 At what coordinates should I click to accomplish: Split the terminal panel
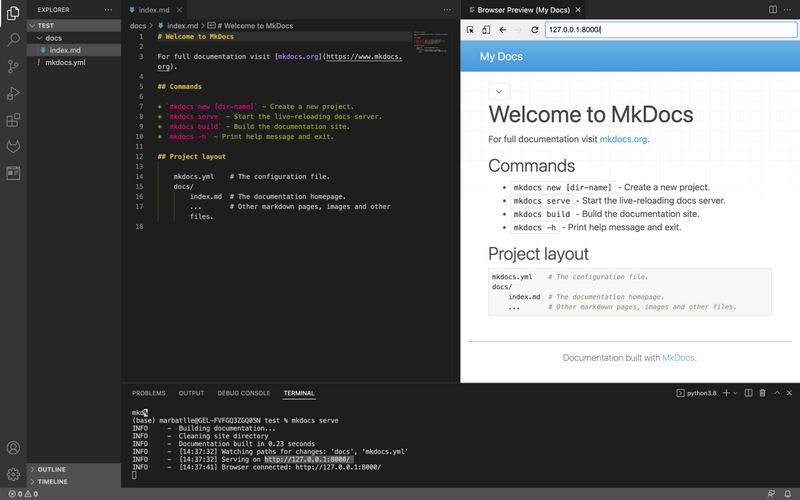[x=748, y=393]
